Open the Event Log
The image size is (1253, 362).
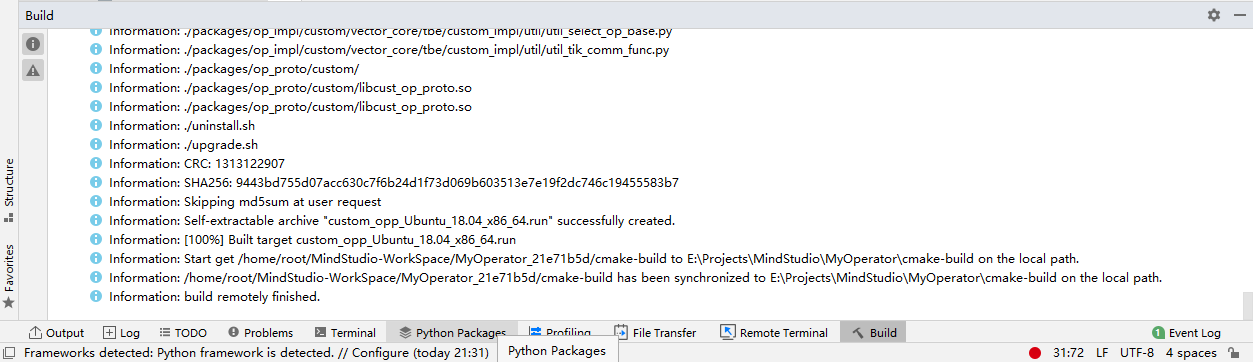[x=1187, y=333]
